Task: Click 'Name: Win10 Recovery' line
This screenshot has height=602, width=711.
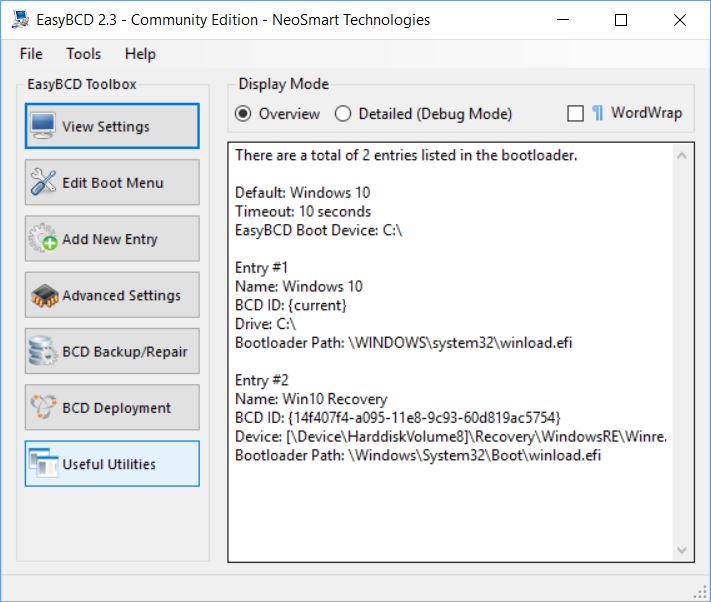Action: [311, 399]
